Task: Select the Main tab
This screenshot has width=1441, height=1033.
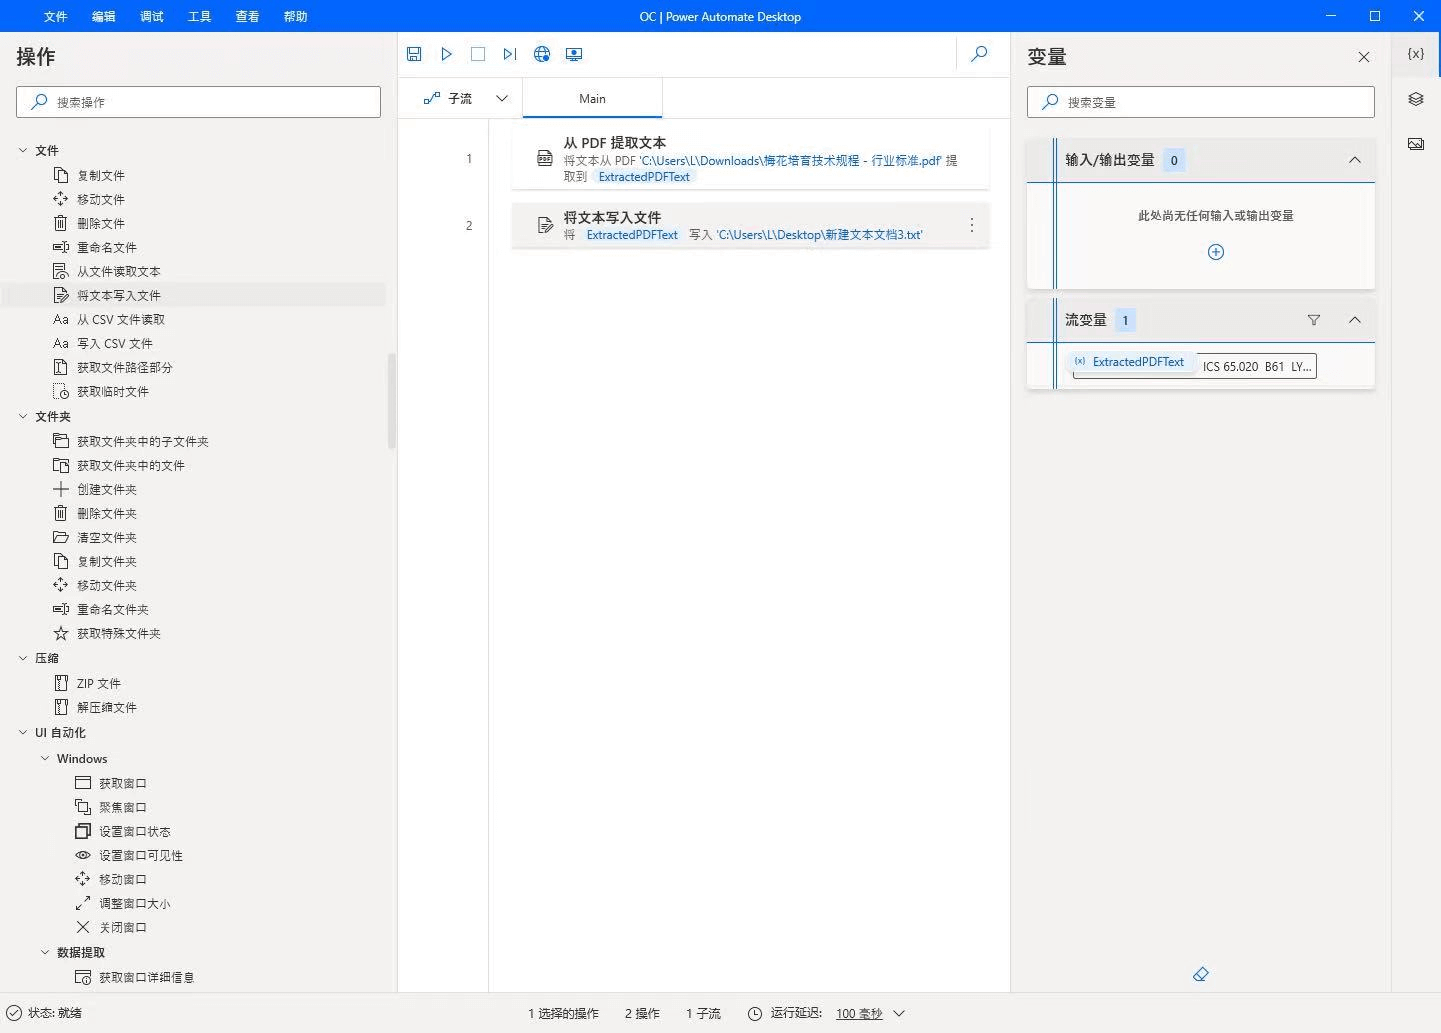Action: [x=592, y=98]
